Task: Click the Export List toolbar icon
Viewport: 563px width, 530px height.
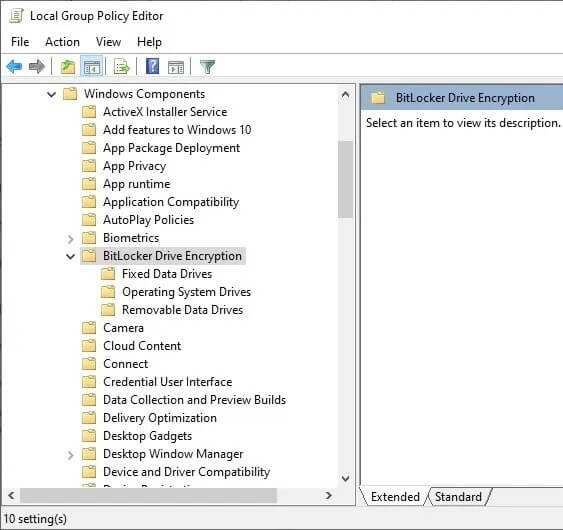Action: click(121, 67)
